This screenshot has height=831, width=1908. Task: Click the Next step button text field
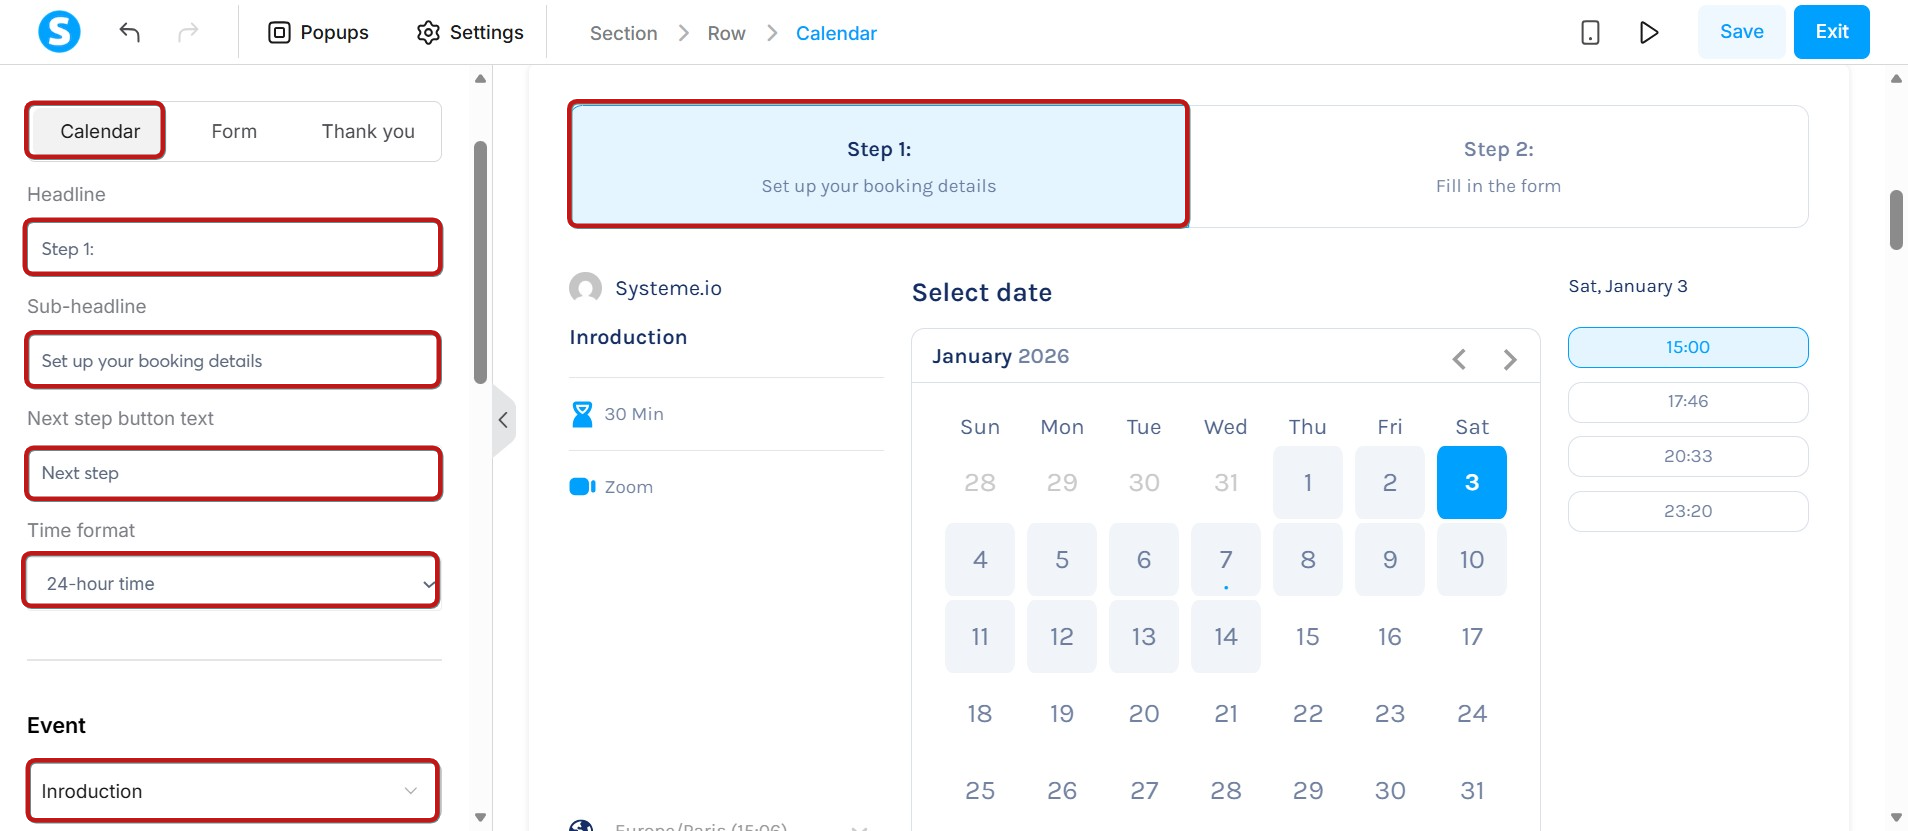(x=232, y=473)
